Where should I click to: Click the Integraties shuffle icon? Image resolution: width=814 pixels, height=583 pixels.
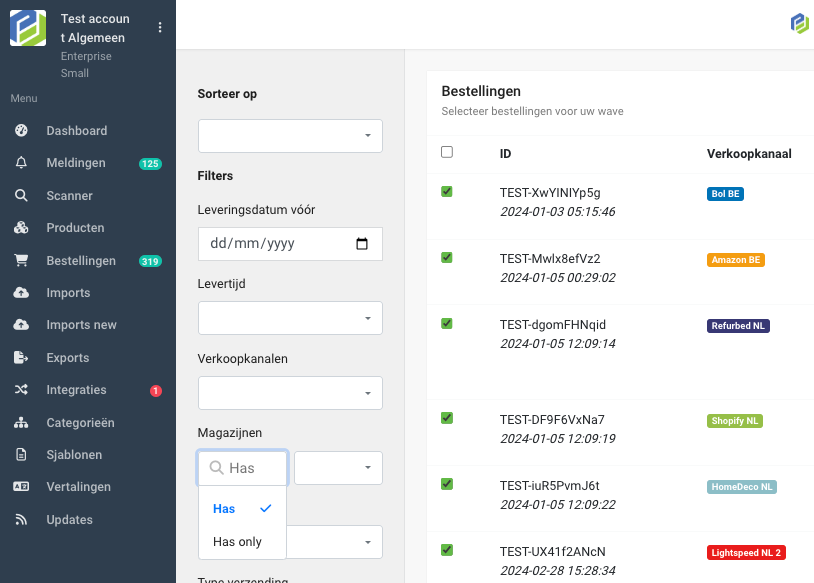(21, 390)
